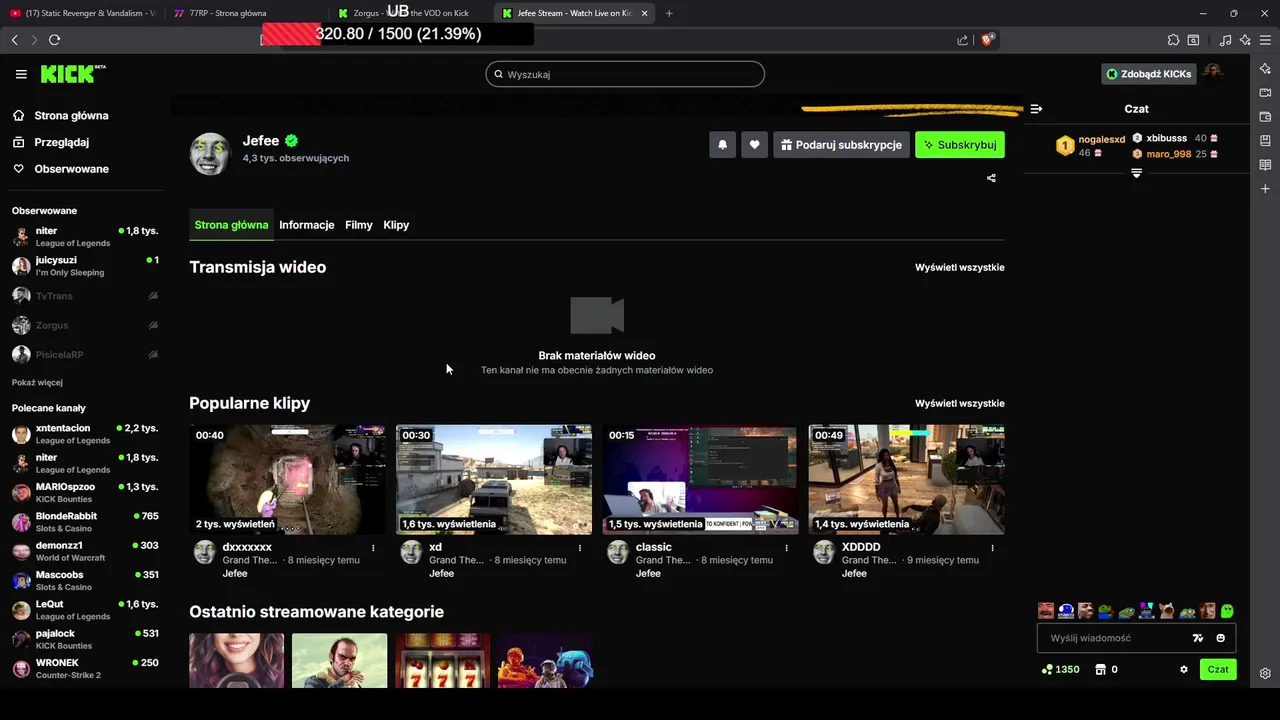
Task: Open the classic clip thumbnail
Action: click(700, 480)
